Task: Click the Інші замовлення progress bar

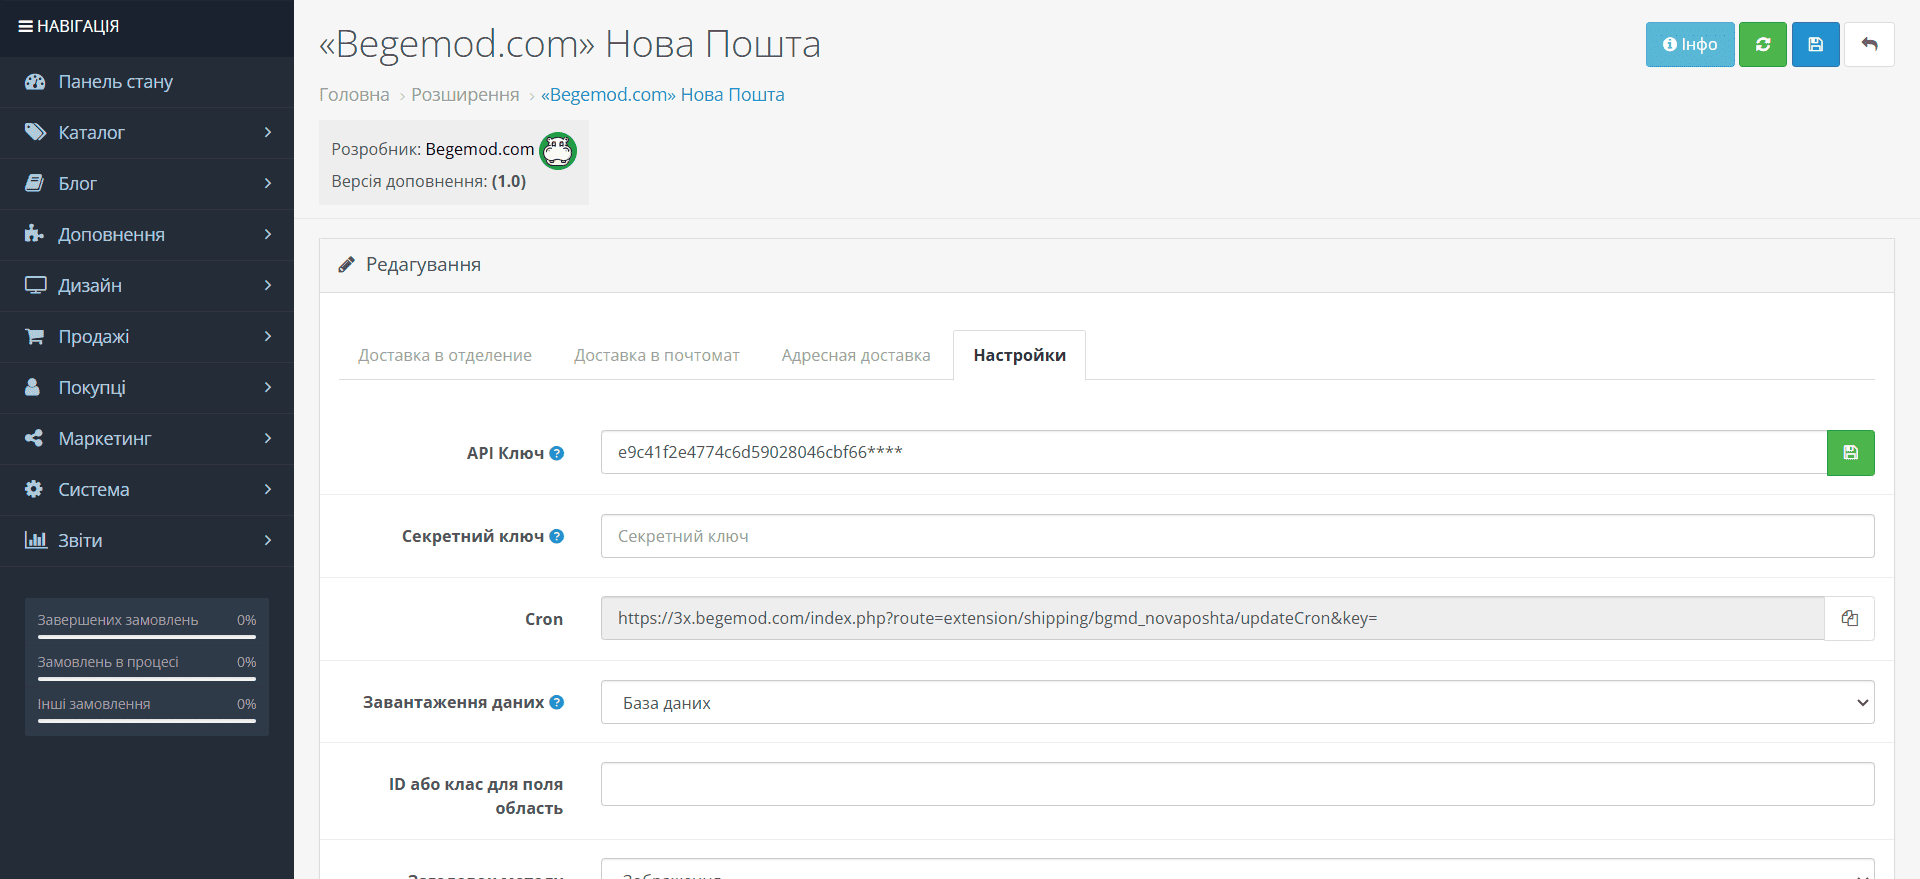Action: (147, 720)
